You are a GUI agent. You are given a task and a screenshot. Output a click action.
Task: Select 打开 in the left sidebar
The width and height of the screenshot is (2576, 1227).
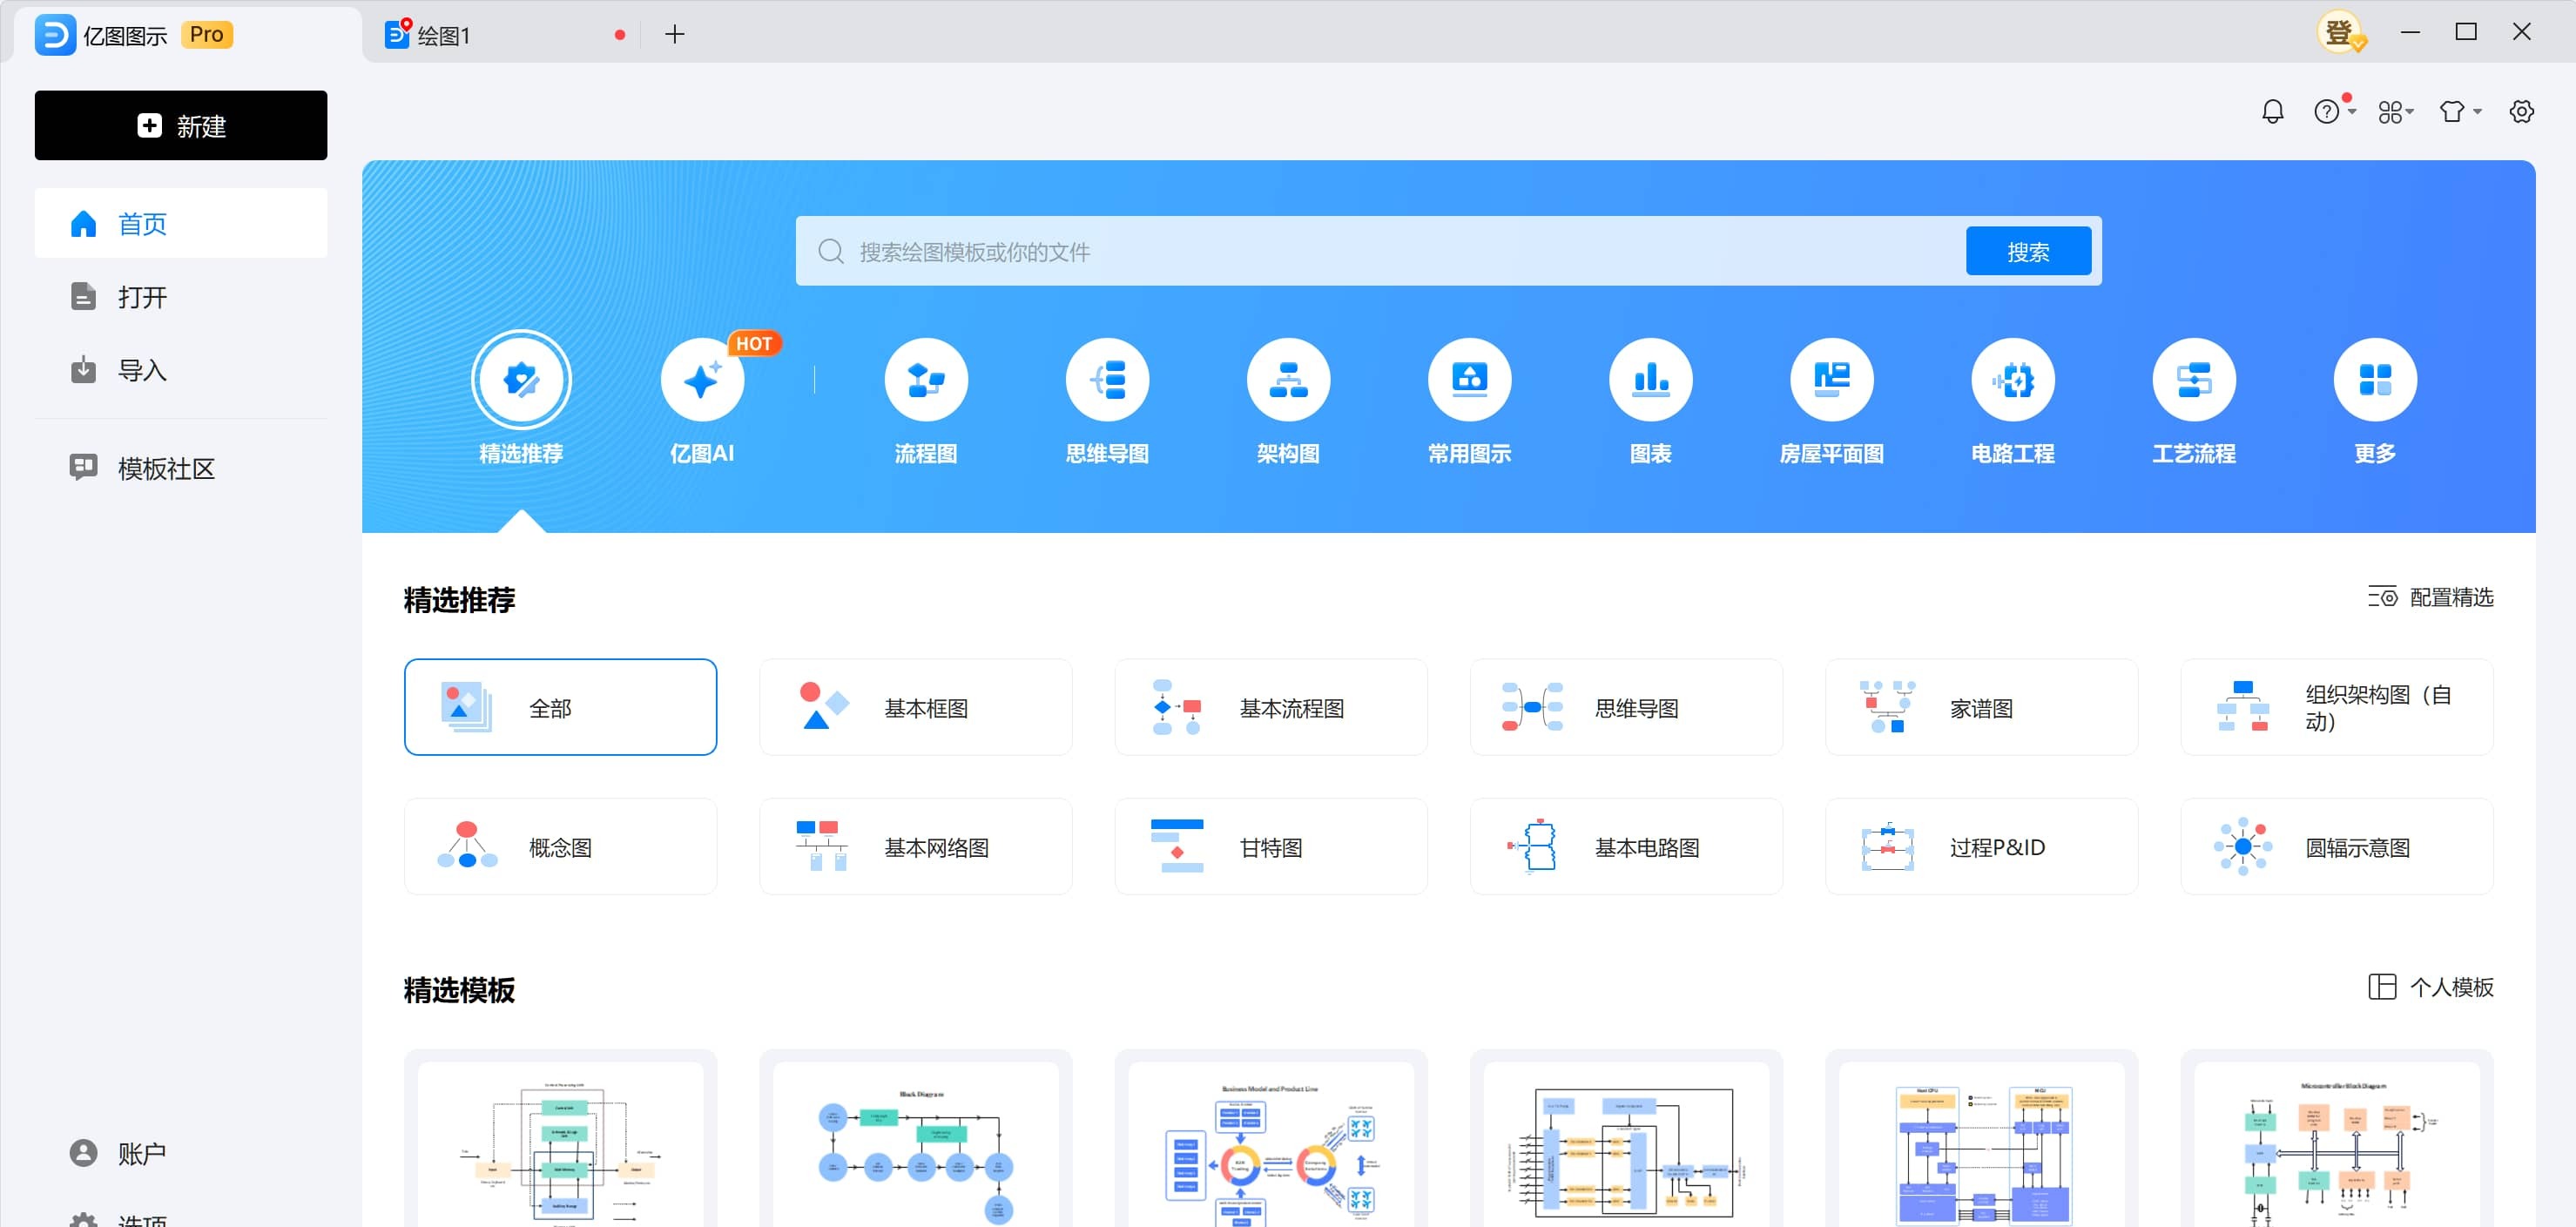[x=181, y=296]
